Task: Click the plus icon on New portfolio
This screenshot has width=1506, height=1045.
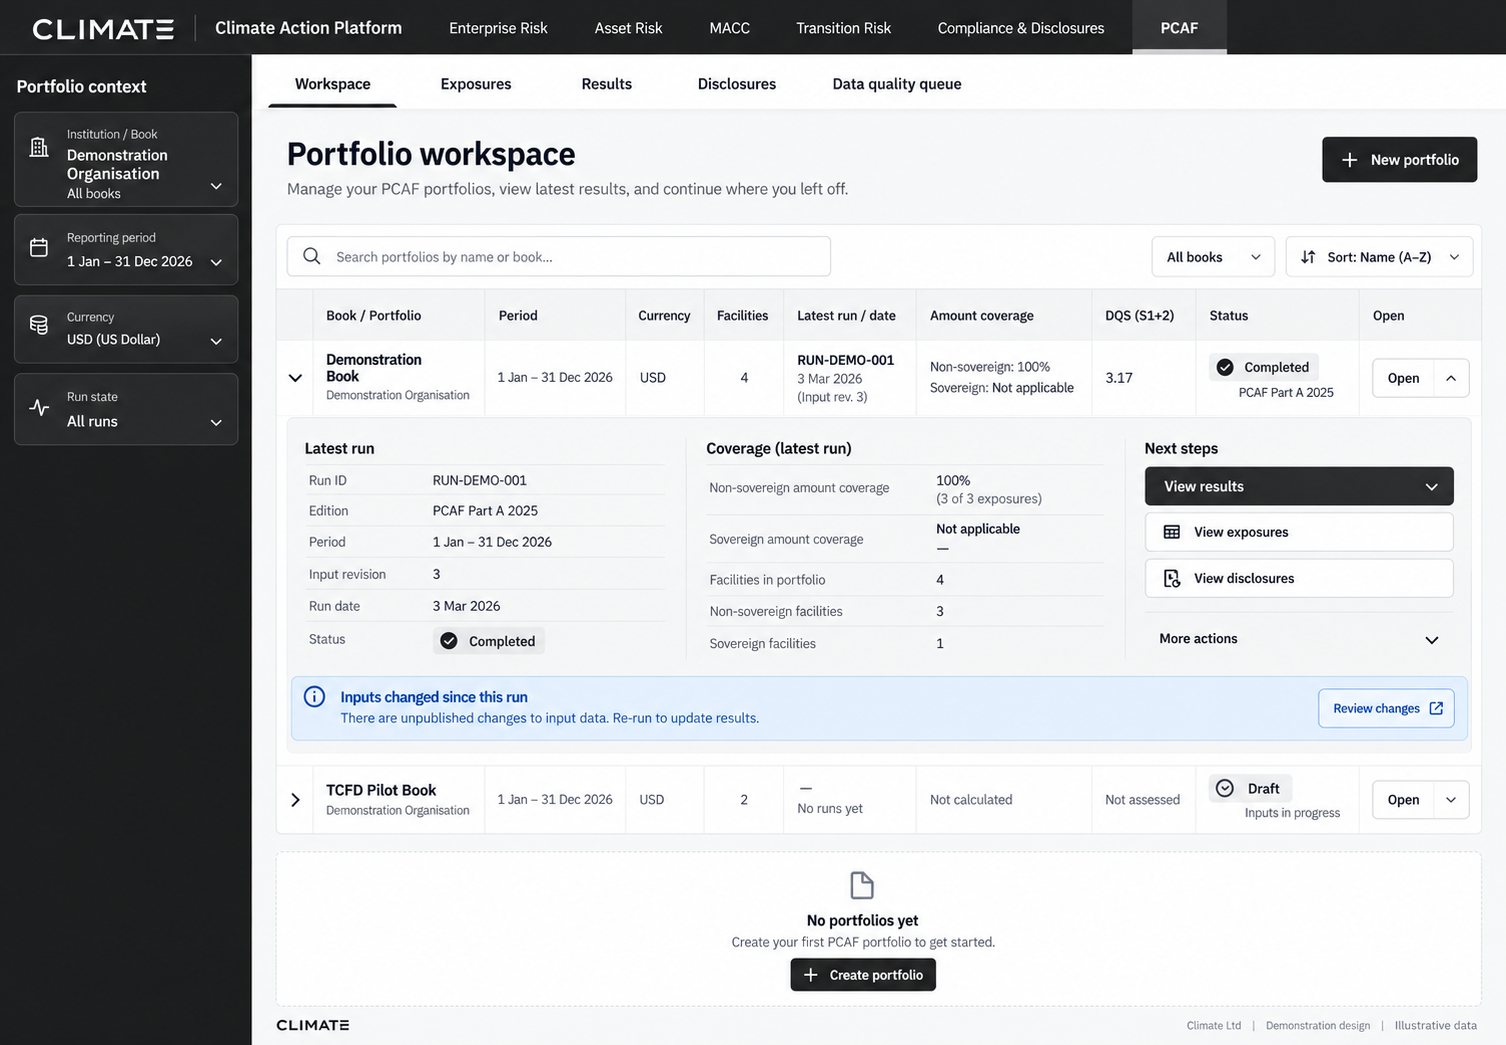Action: click(1349, 160)
